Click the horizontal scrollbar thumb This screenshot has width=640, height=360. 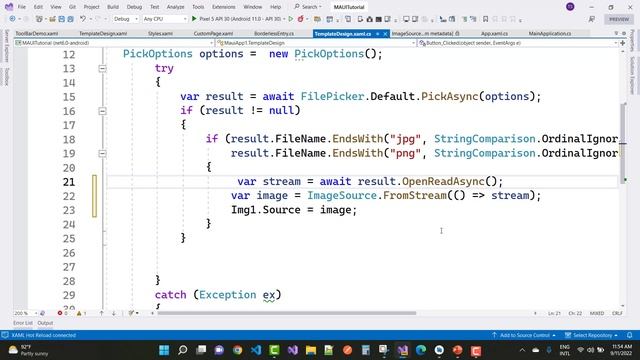tap(287, 313)
